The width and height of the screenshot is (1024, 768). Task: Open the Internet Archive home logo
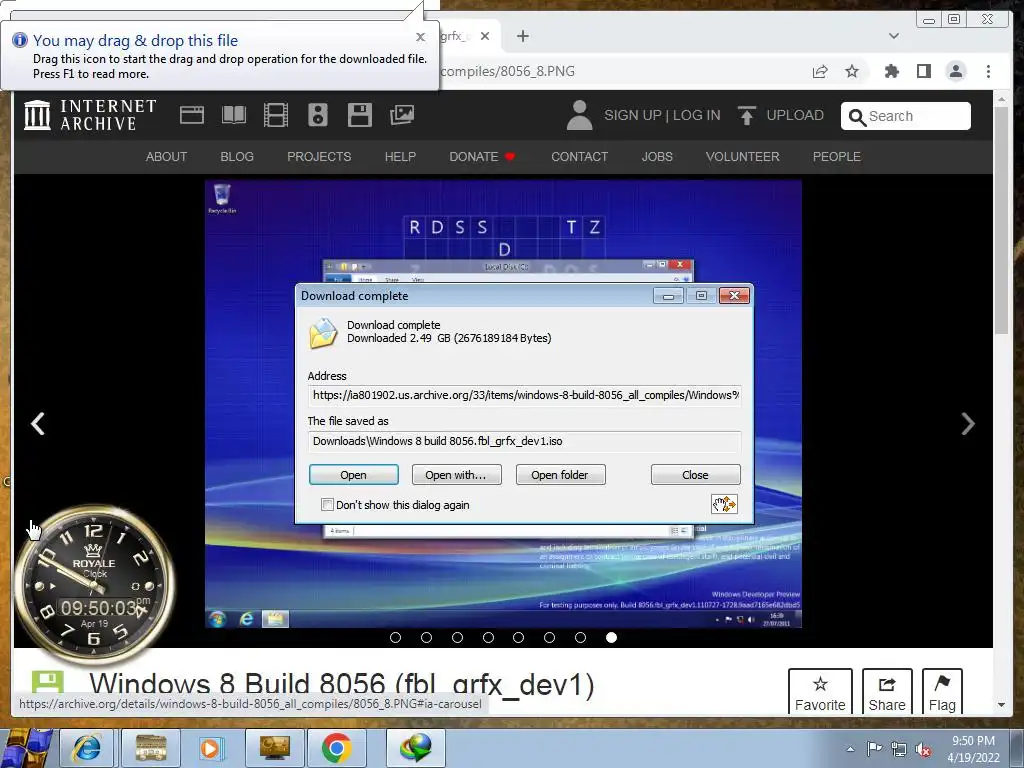coord(89,115)
